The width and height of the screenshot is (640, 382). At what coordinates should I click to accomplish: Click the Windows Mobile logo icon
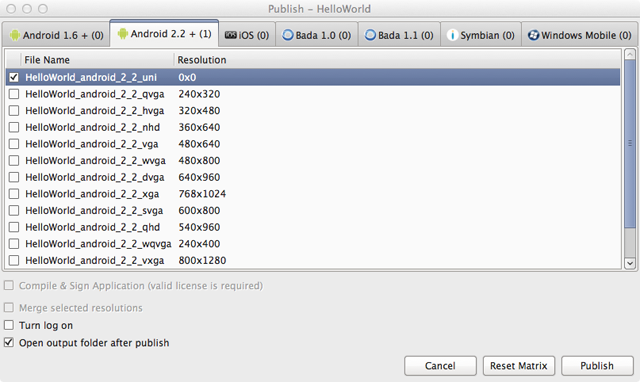(533, 35)
